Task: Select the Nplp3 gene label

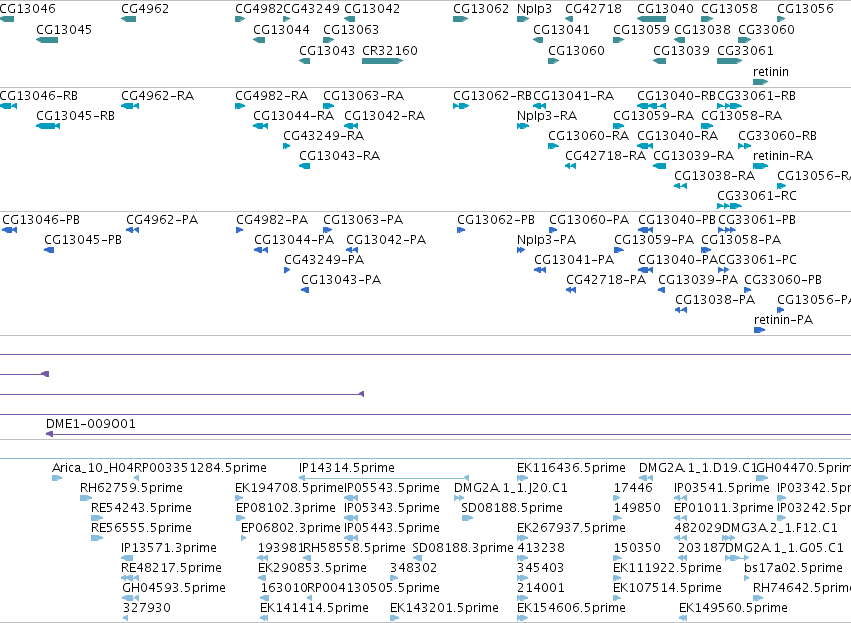Action: pos(535,9)
